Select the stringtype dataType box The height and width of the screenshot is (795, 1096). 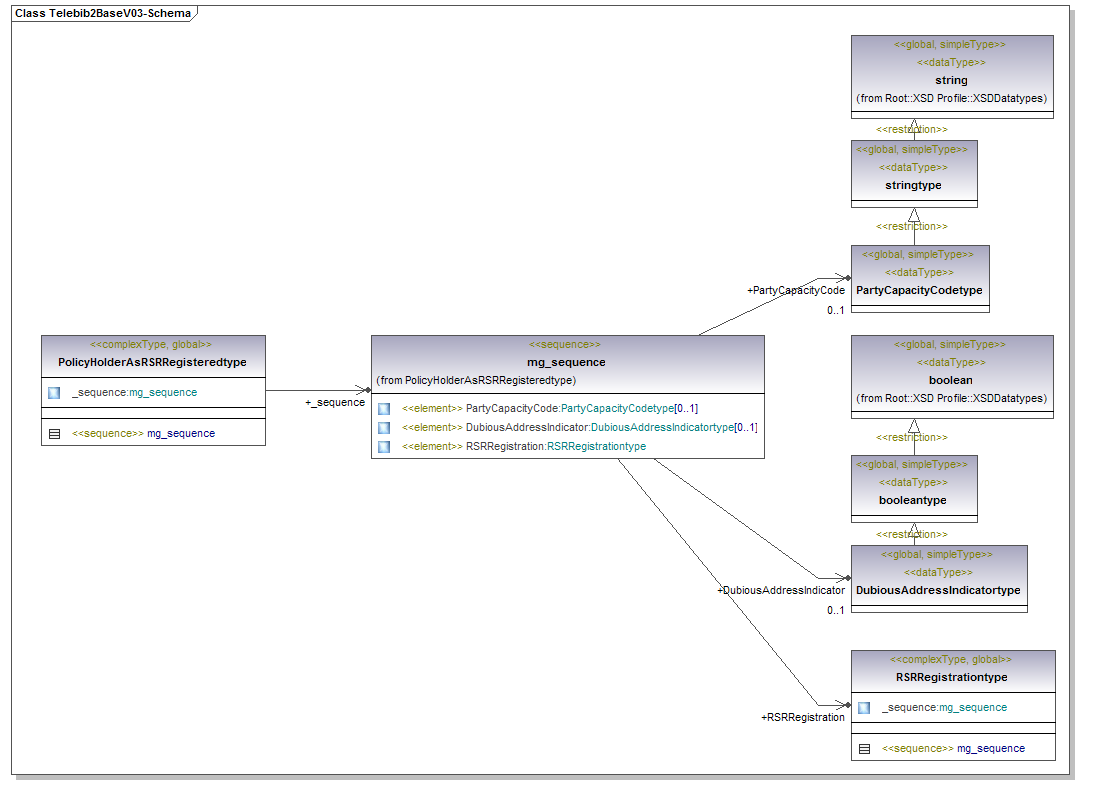(913, 185)
